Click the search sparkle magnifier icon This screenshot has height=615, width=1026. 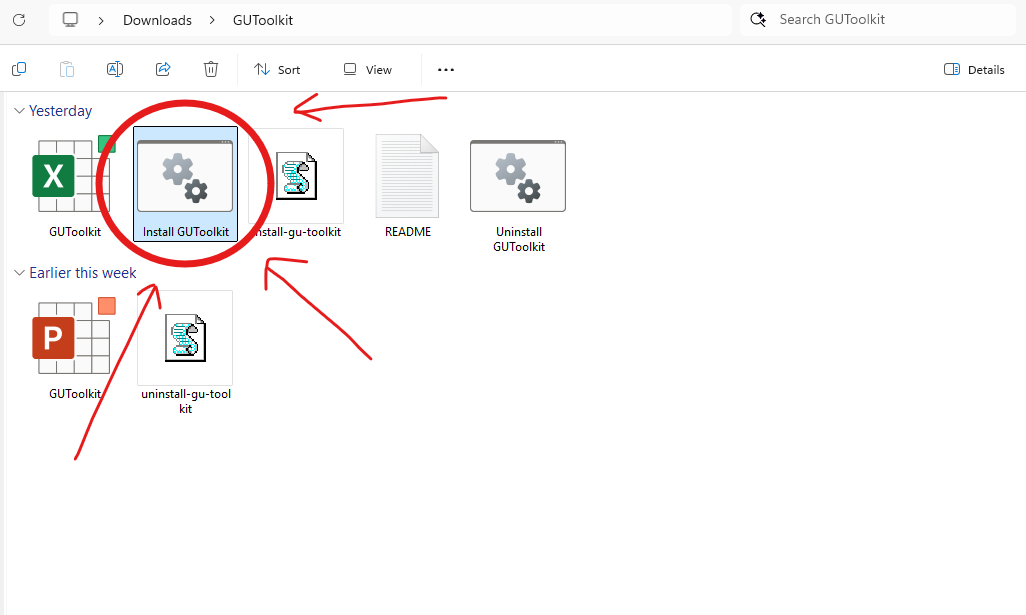pyautogui.click(x=758, y=20)
